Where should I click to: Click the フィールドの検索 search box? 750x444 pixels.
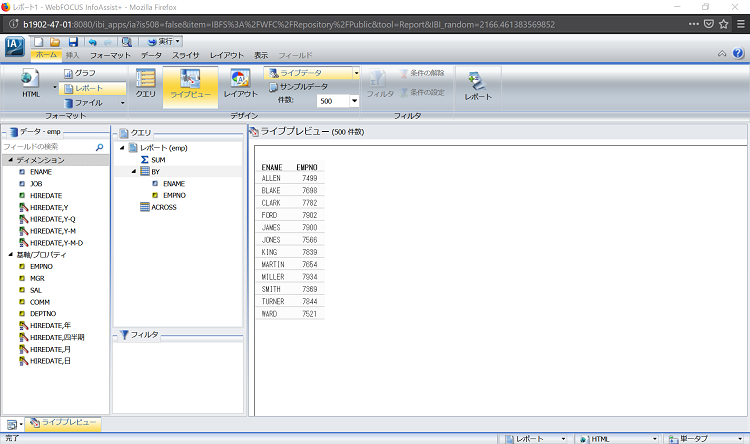point(48,147)
